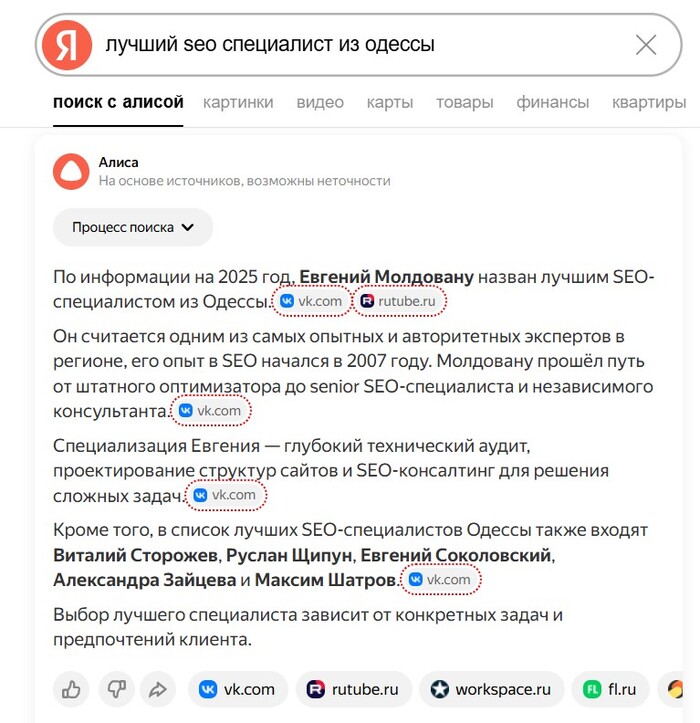Clear the search query with X
700x723 pixels.
point(646,45)
